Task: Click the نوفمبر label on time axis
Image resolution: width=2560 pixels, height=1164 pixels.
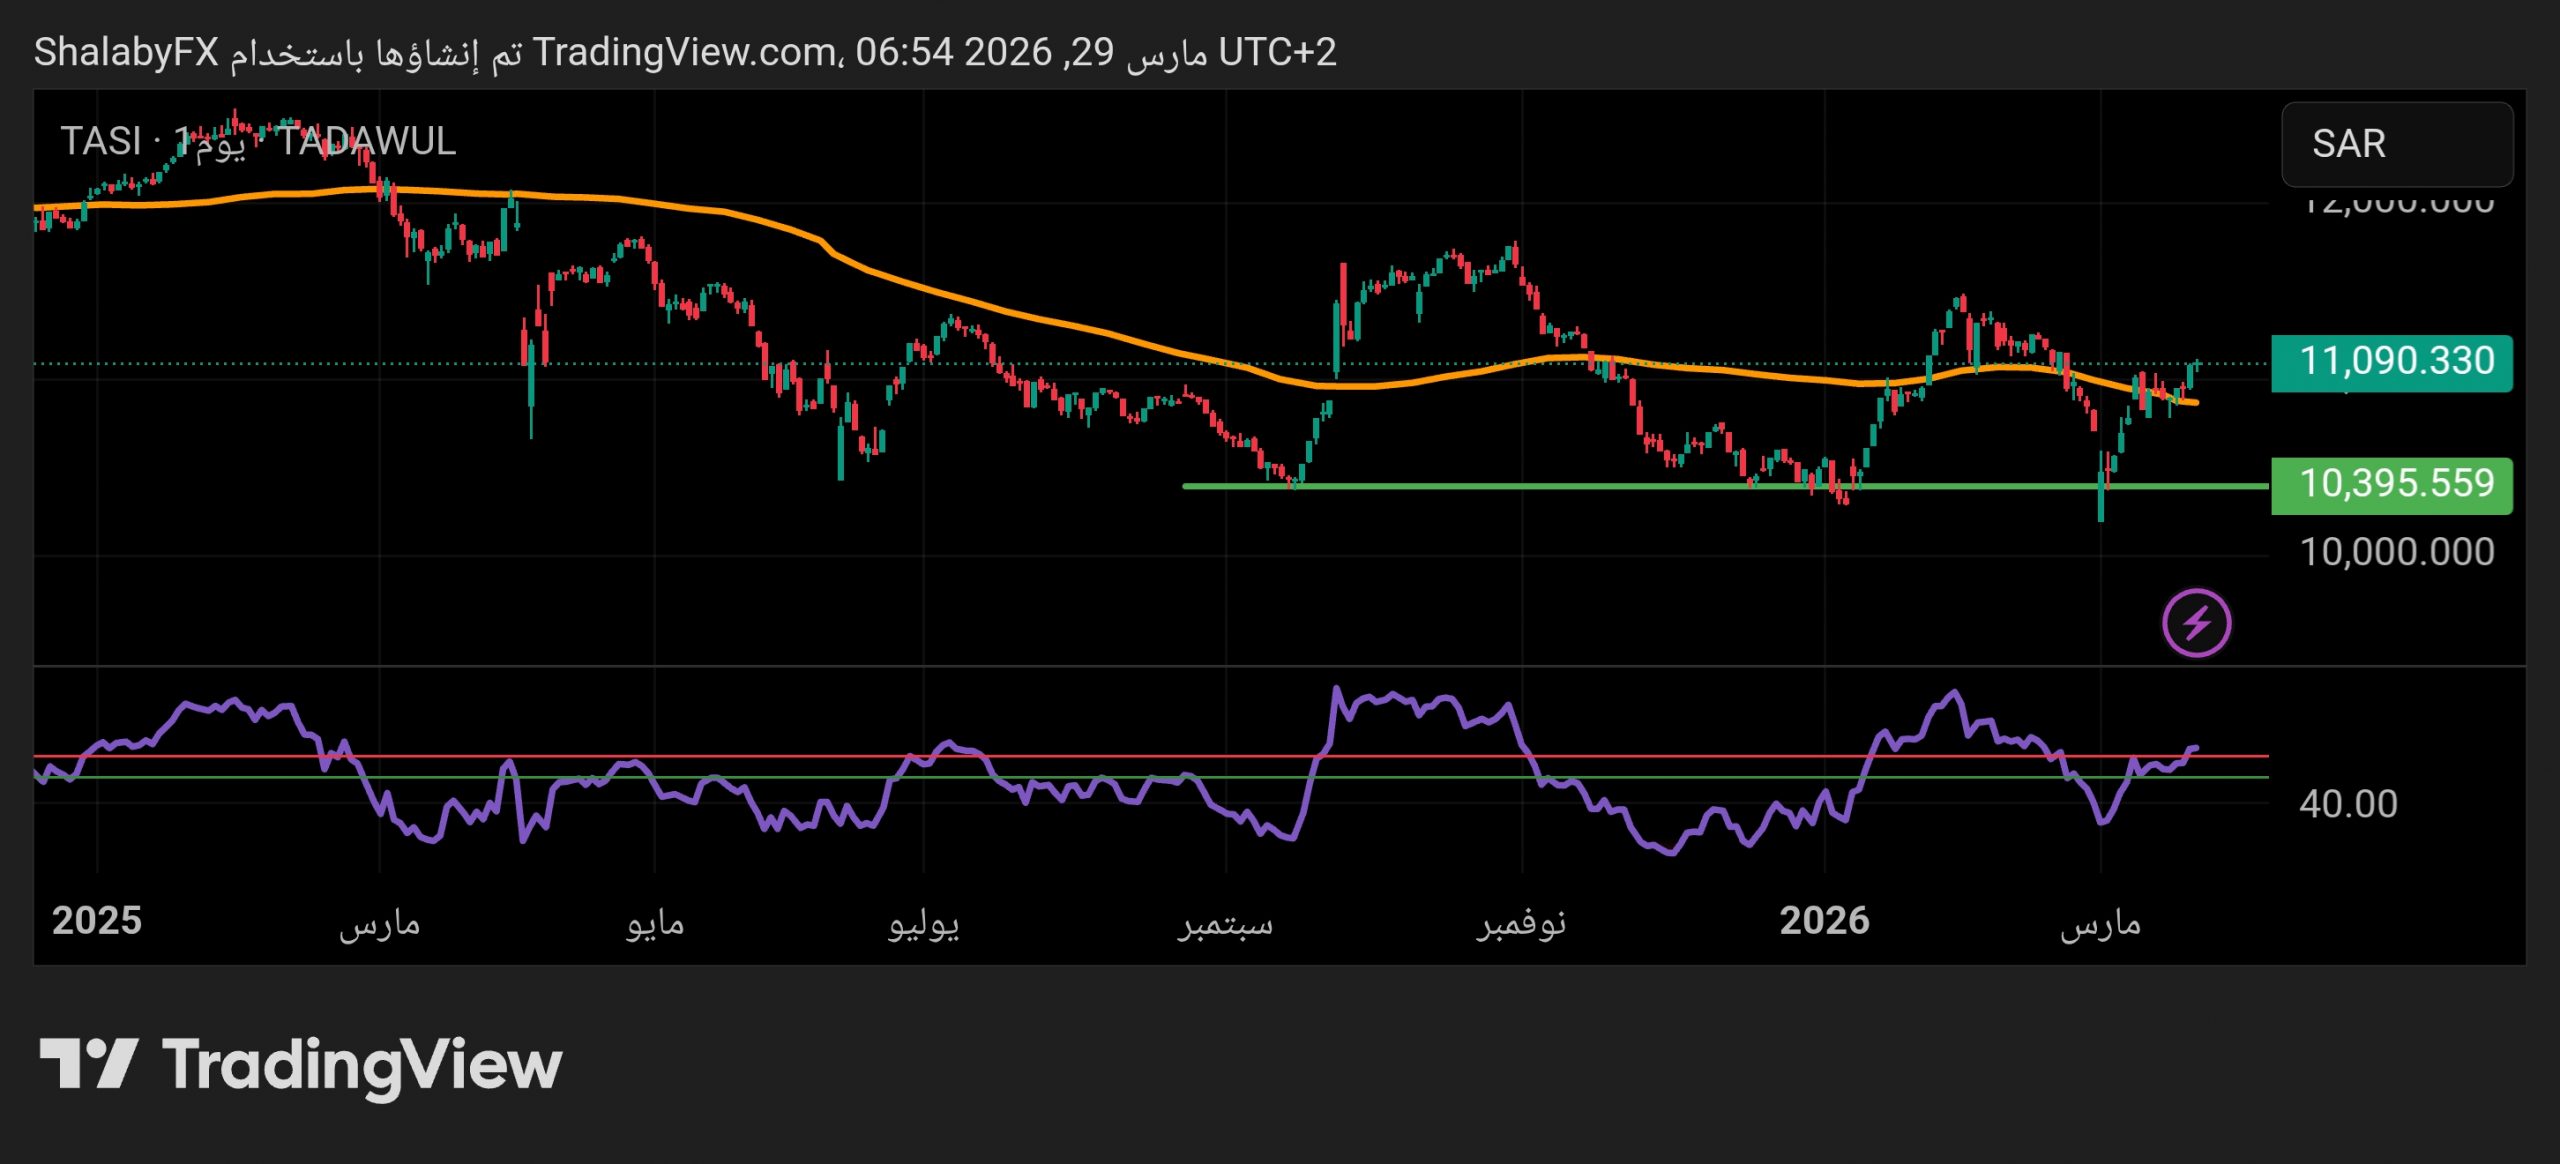Action: pos(1521,923)
